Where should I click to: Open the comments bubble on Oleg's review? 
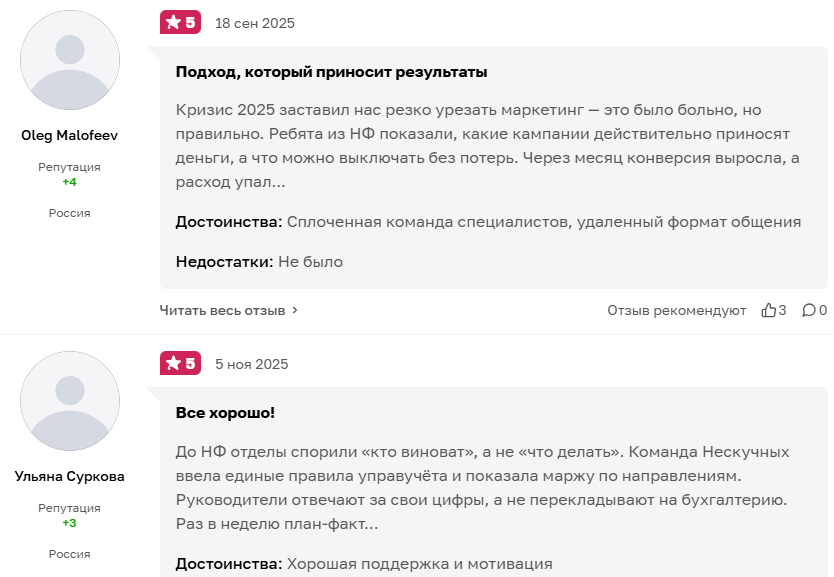pos(812,311)
